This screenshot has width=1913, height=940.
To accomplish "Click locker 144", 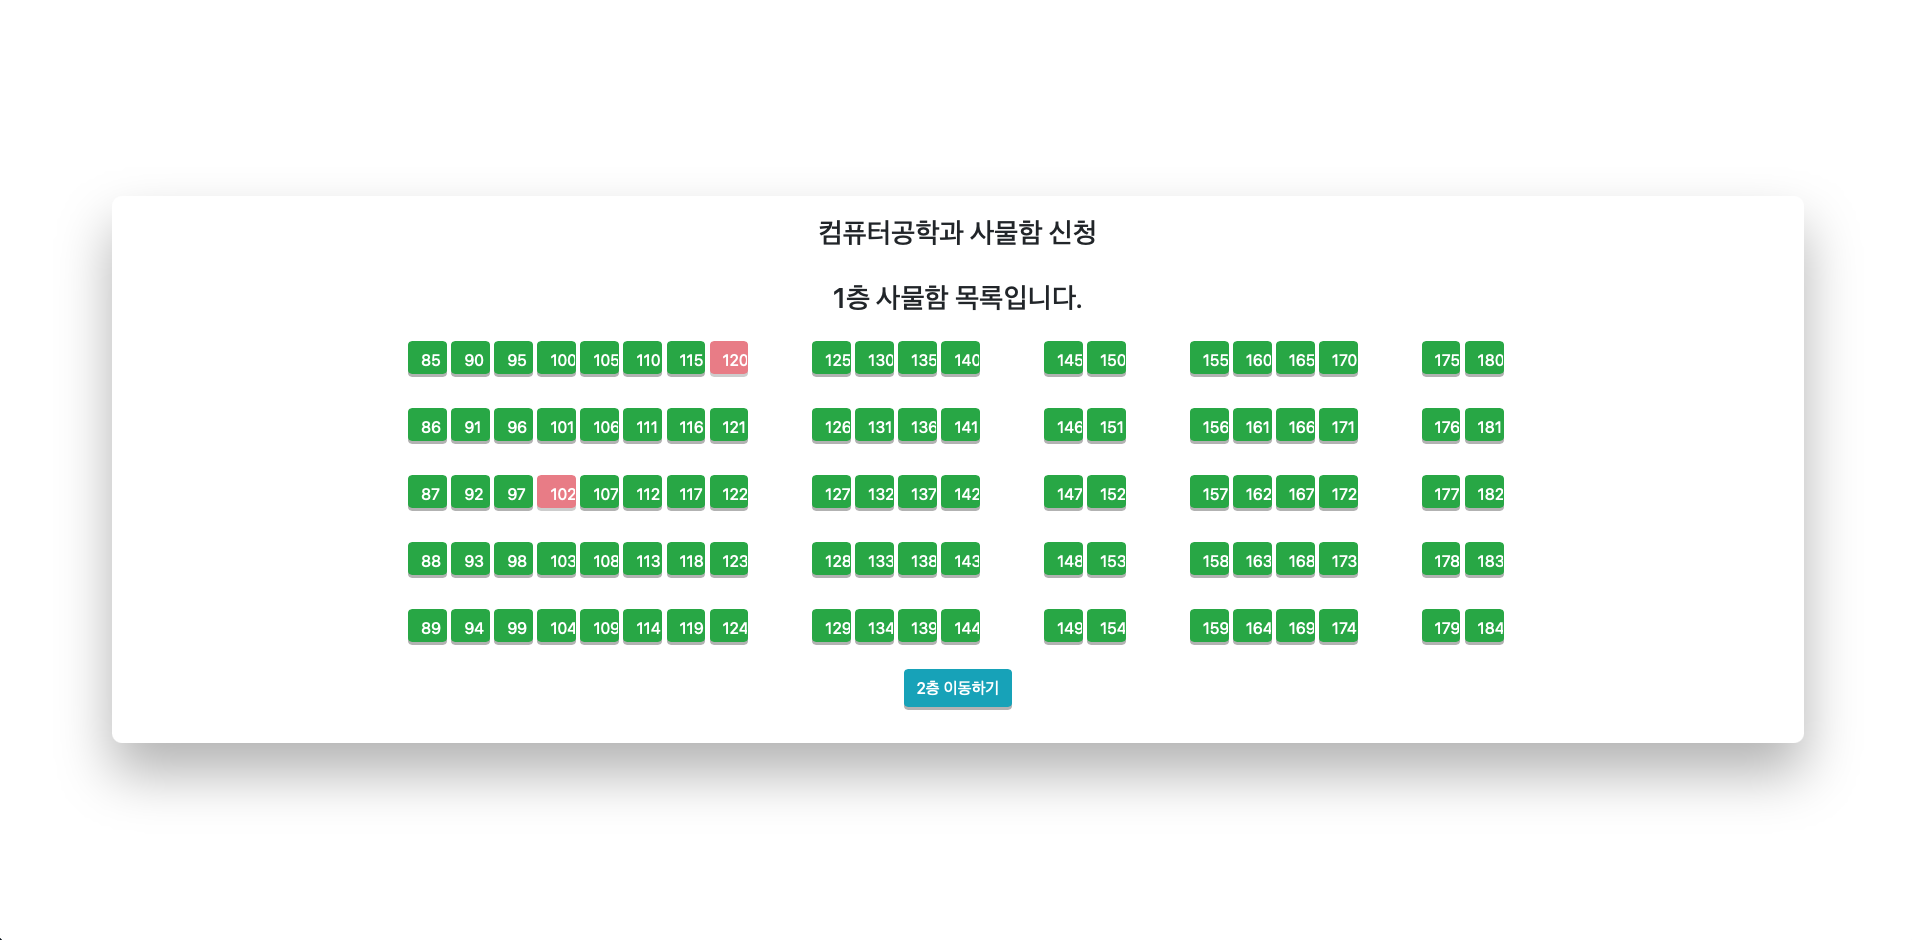I will tap(960, 627).
